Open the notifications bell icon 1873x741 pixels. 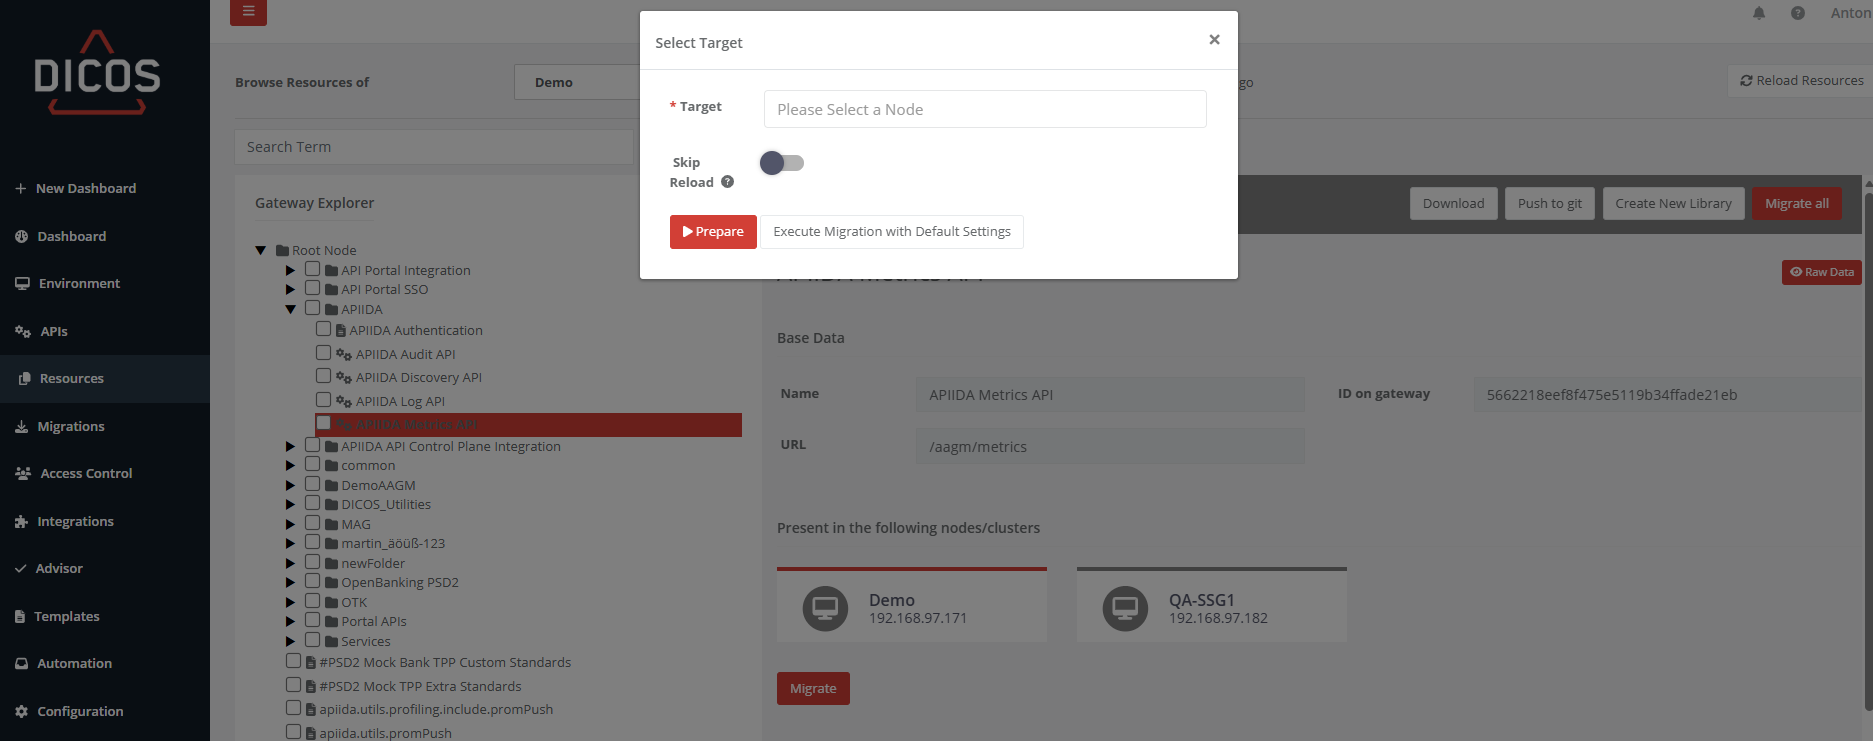[1759, 13]
